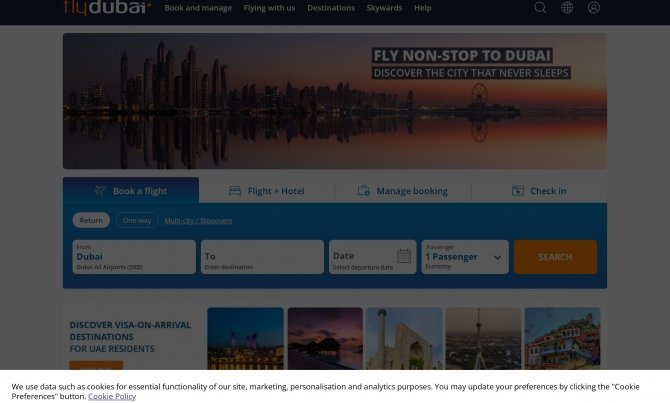Open the user account icon
The width and height of the screenshot is (670, 403).
(x=594, y=7)
